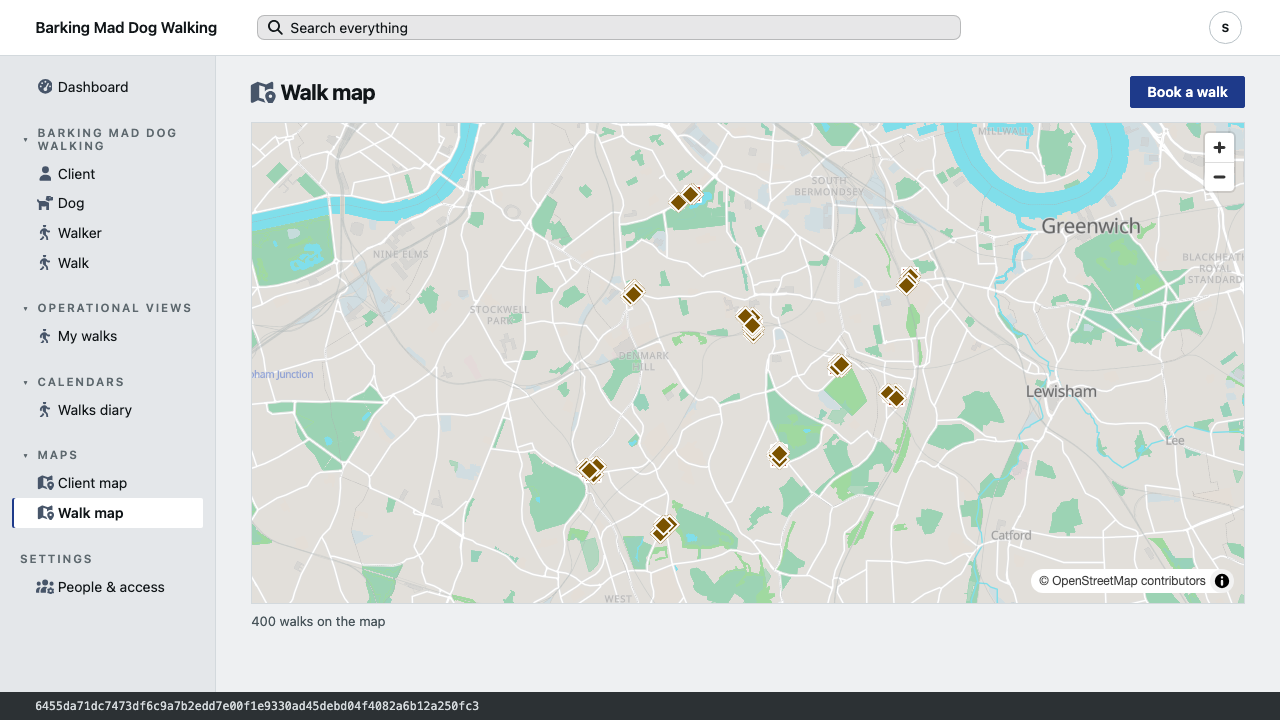The width and height of the screenshot is (1280, 720).
Task: Click the Walks diary icon
Action: point(45,410)
